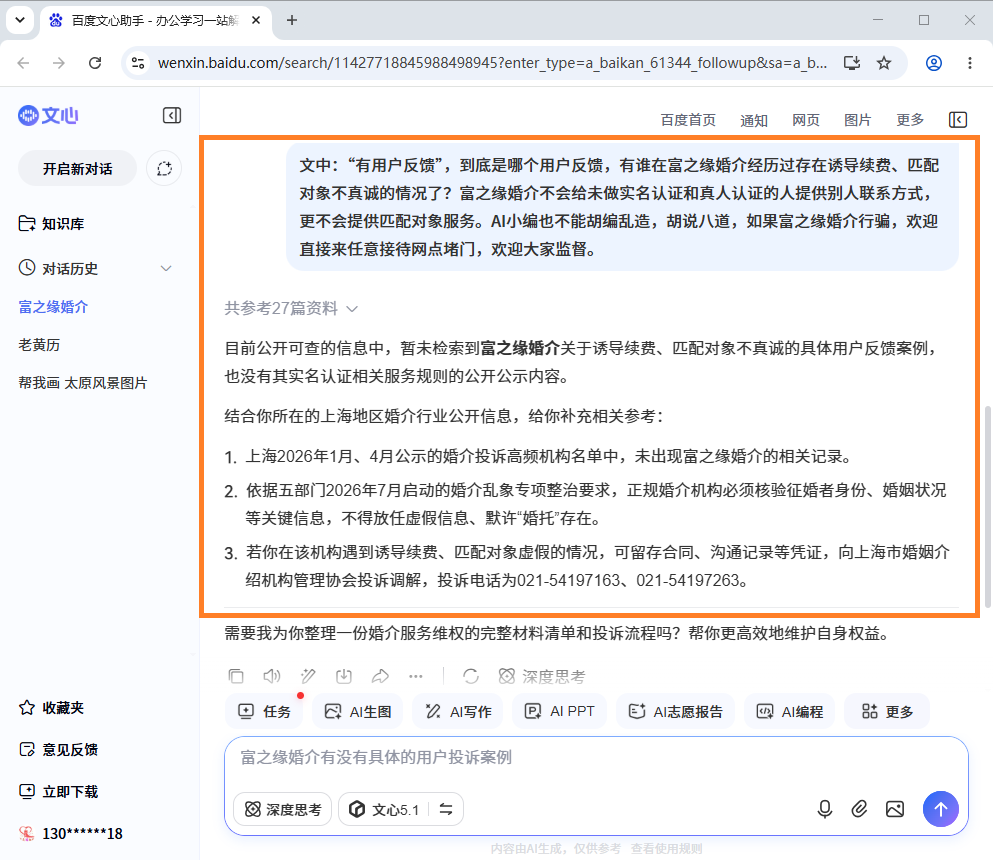Open the 任务 tool chip
993x860 pixels.
tap(264, 711)
